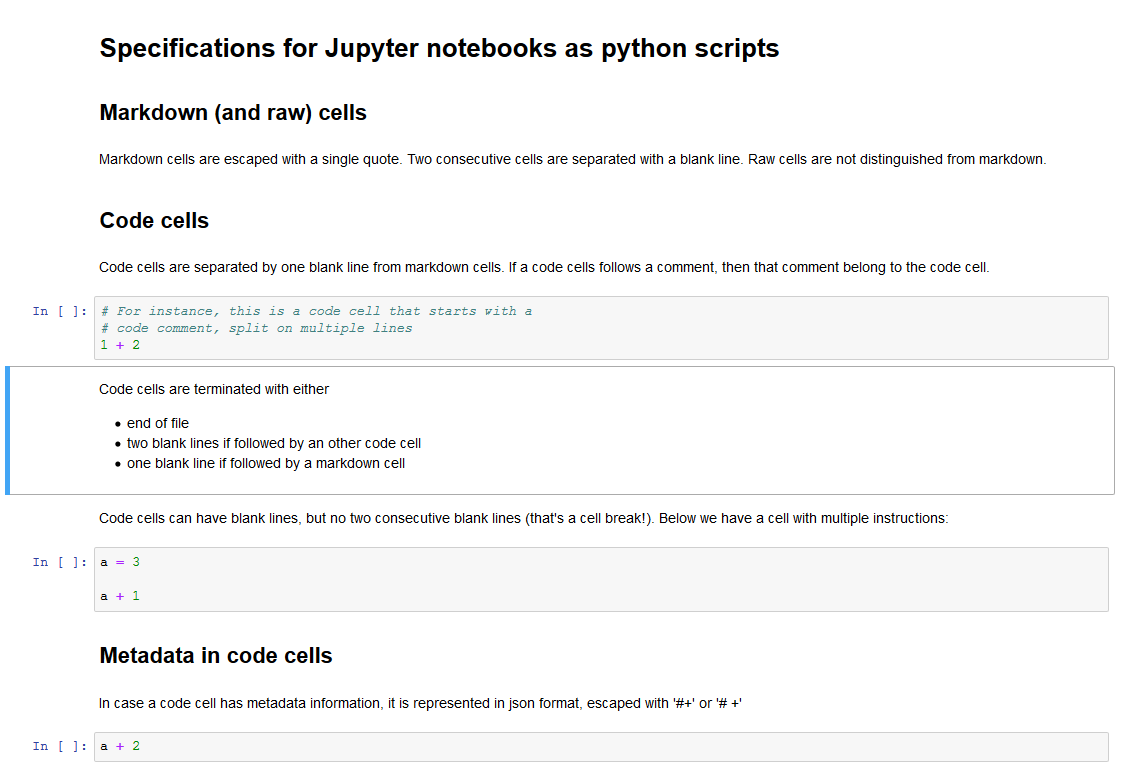Click the paragraph starting "Markdown cells are escaped"
Viewport: 1122px width, 779px height.
click(x=572, y=159)
